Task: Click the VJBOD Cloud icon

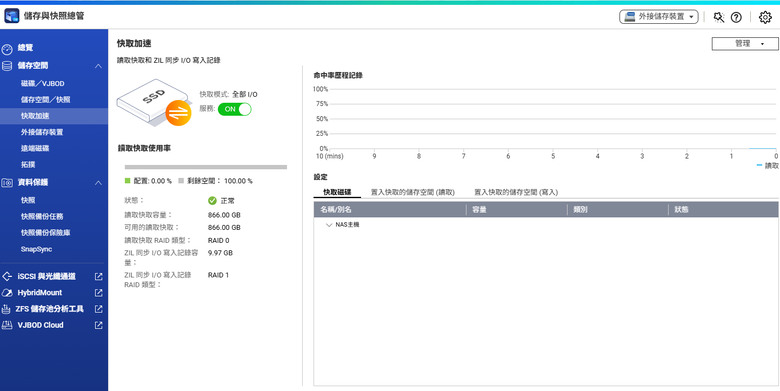Action: point(7,325)
